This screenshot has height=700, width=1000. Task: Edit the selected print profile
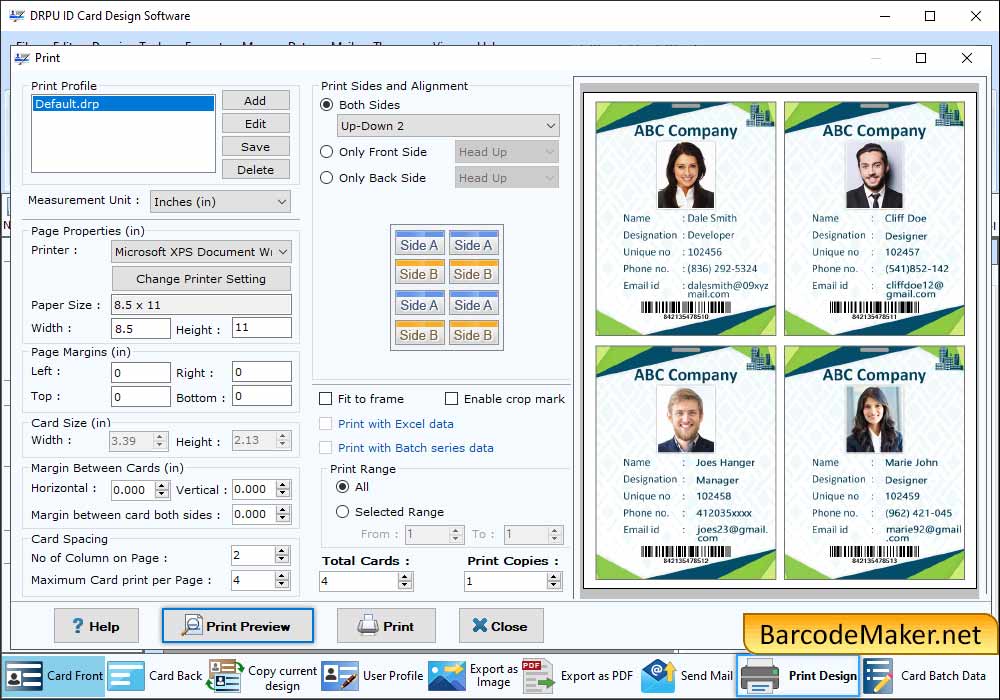(x=255, y=124)
